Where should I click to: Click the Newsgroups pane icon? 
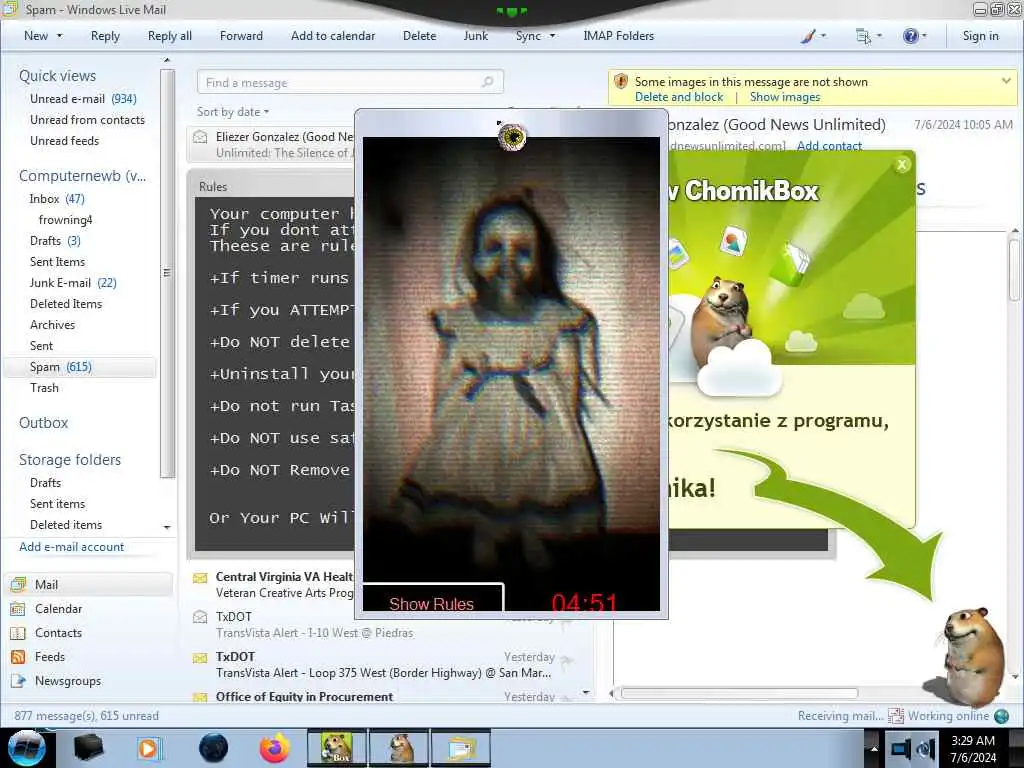18,681
